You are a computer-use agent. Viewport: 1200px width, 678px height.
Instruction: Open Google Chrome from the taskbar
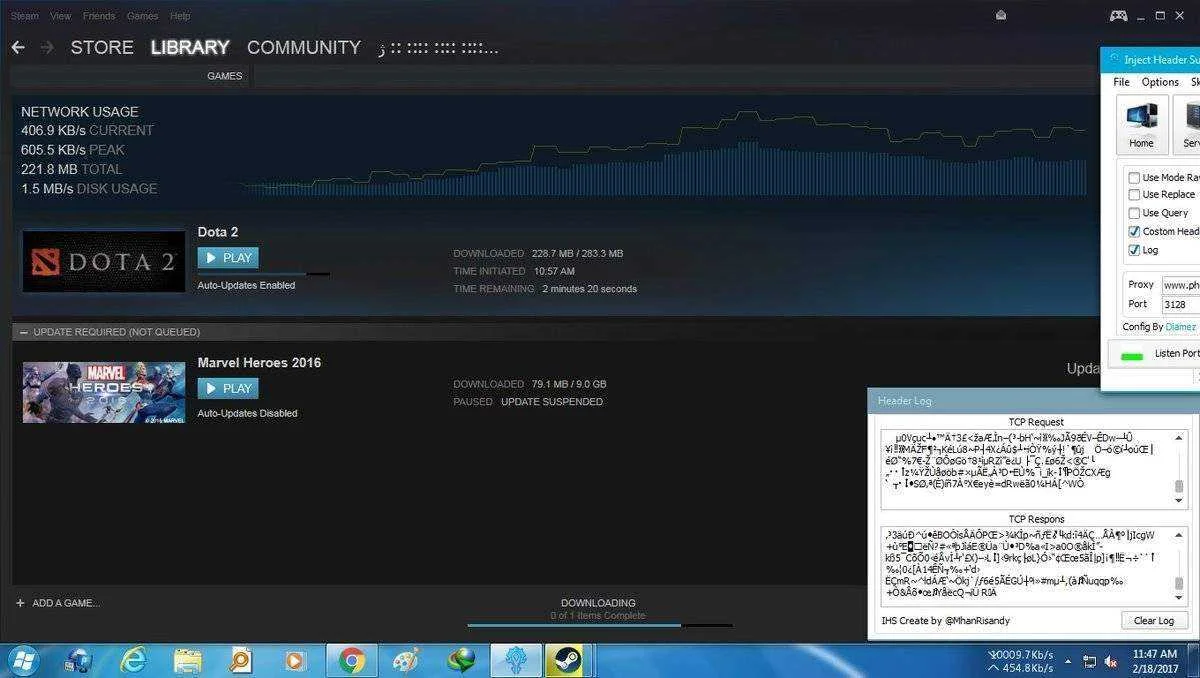click(351, 660)
